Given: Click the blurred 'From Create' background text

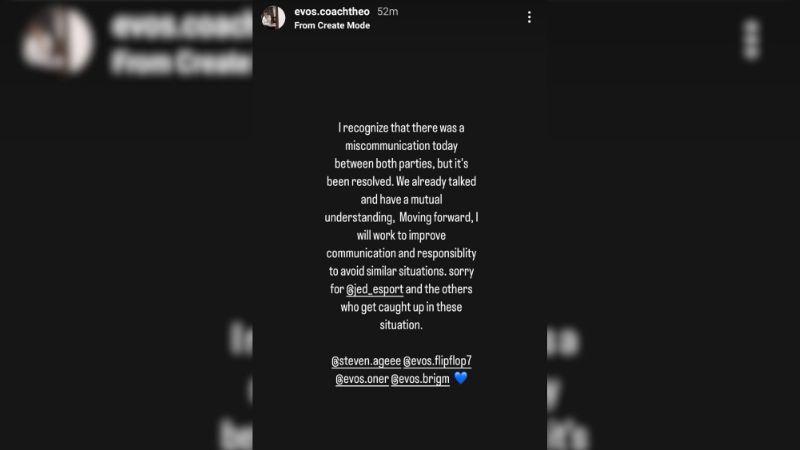Looking at the screenshot, I should point(181,62).
